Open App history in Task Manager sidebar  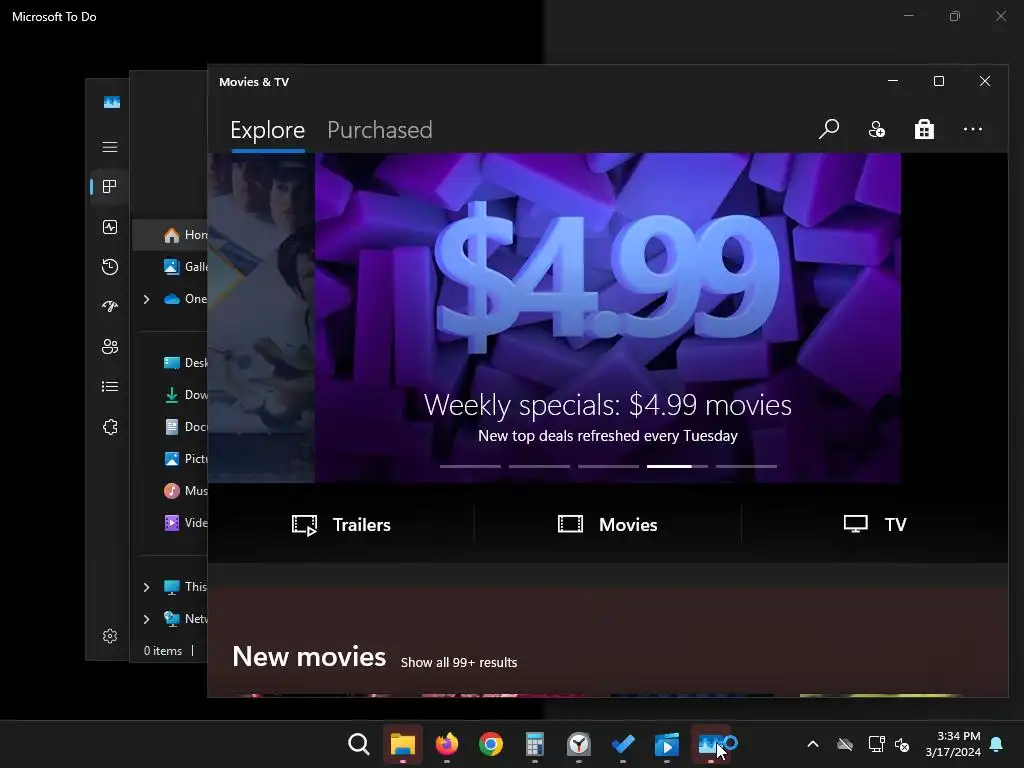pyautogui.click(x=110, y=266)
